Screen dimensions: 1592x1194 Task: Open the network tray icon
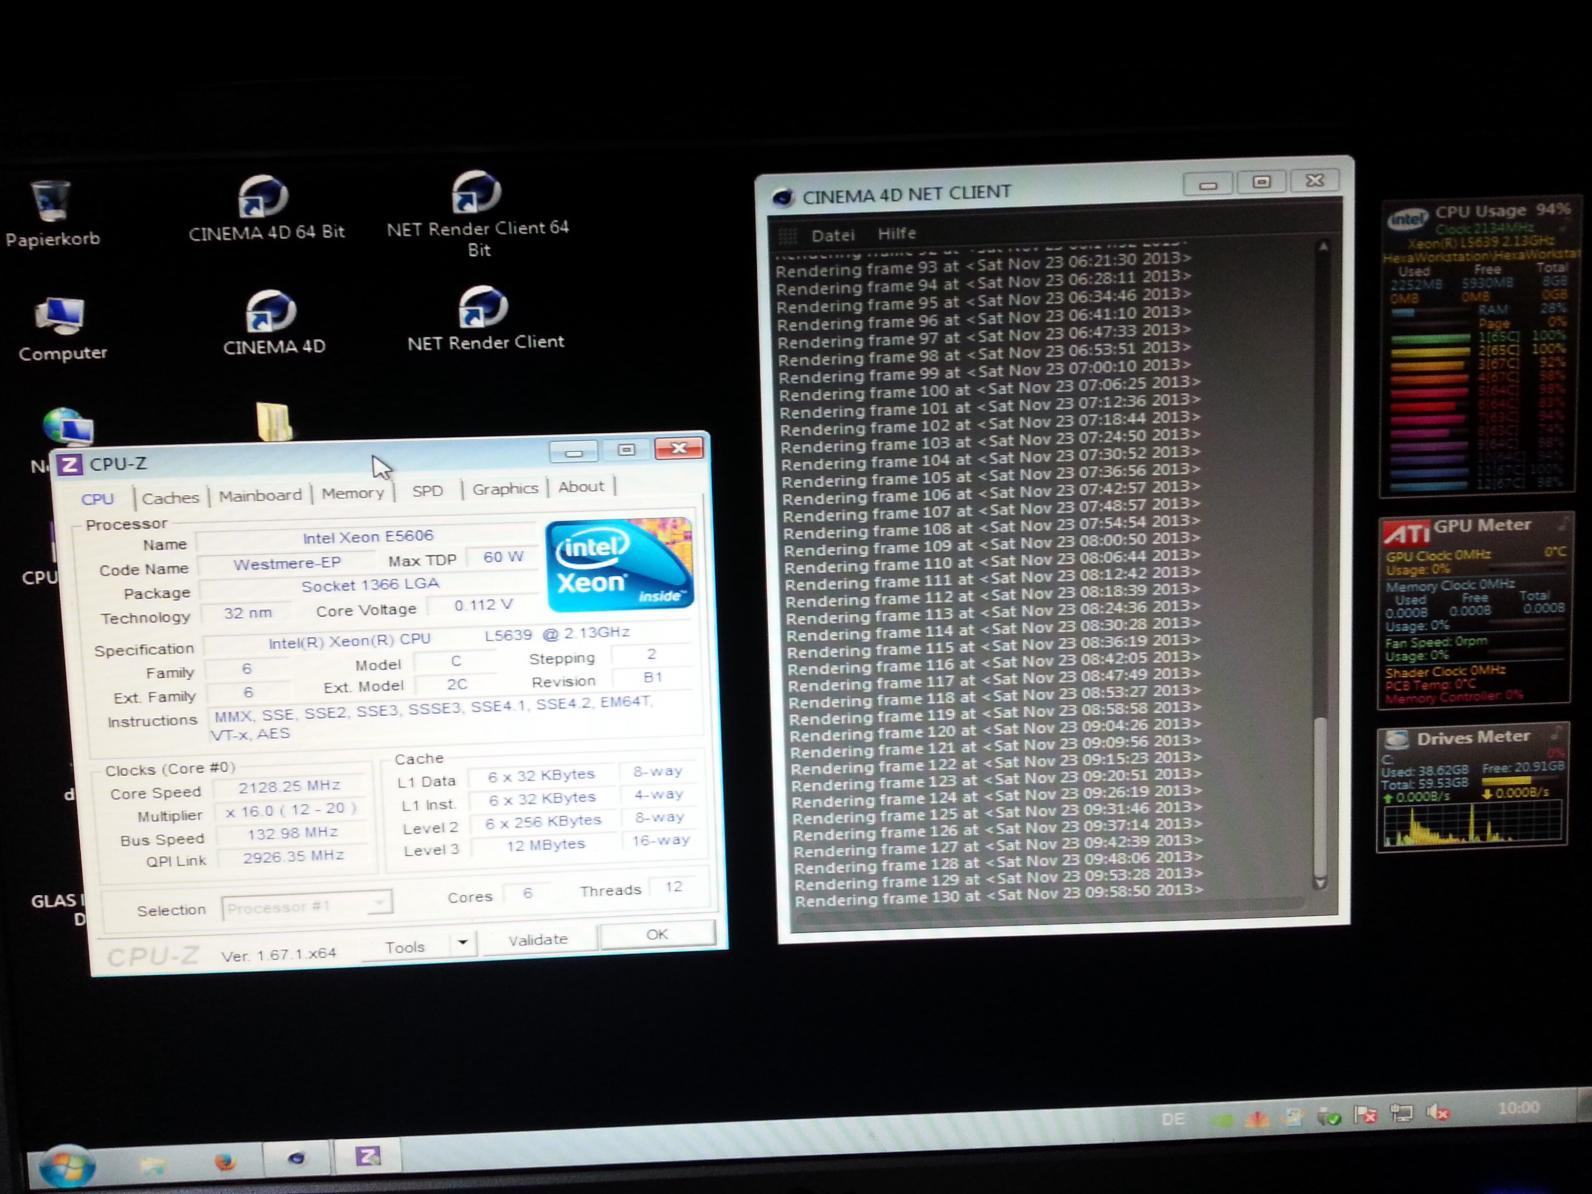1402,1113
